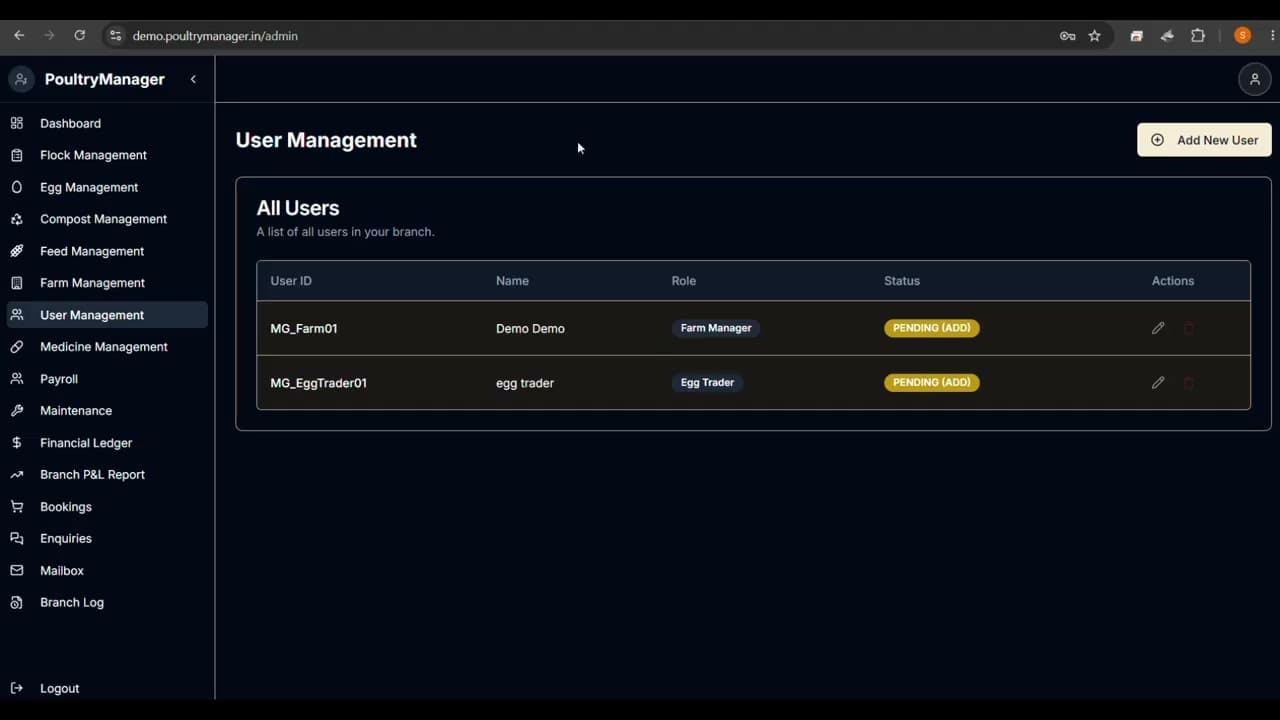Click the Mailbox envelope icon
The image size is (1280, 720).
[x=17, y=570]
